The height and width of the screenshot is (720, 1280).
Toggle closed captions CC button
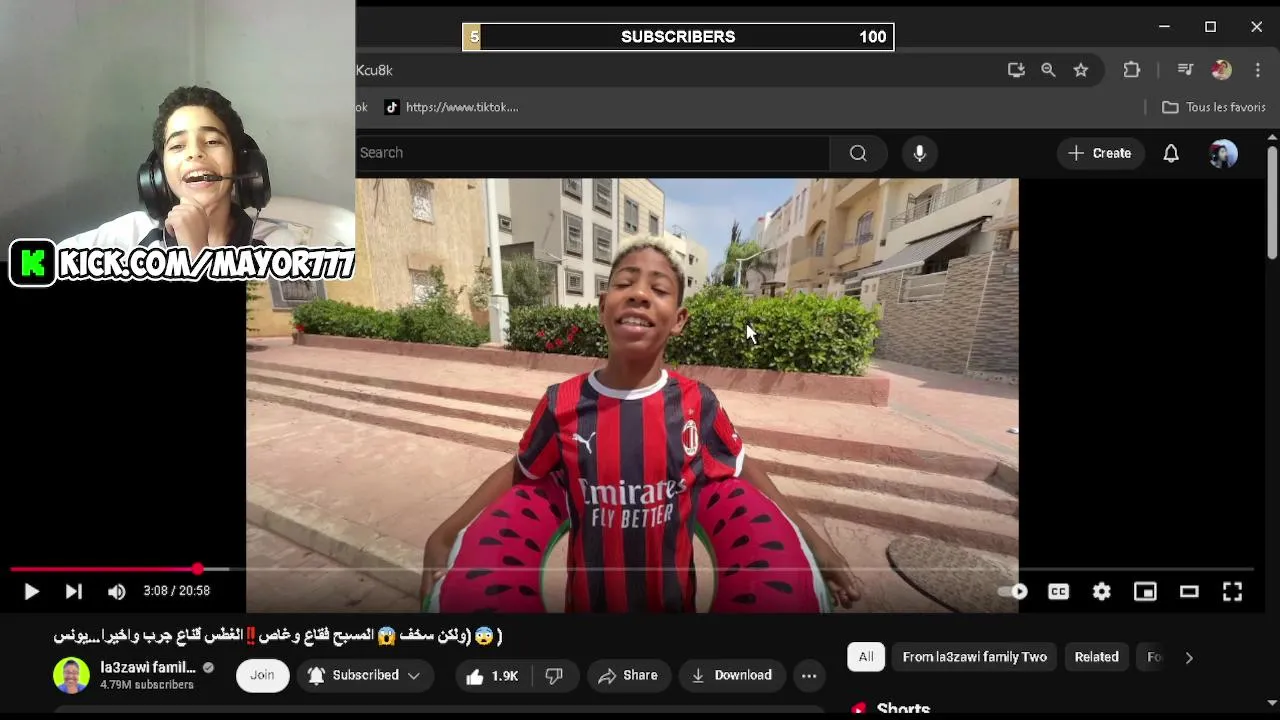pyautogui.click(x=1058, y=592)
